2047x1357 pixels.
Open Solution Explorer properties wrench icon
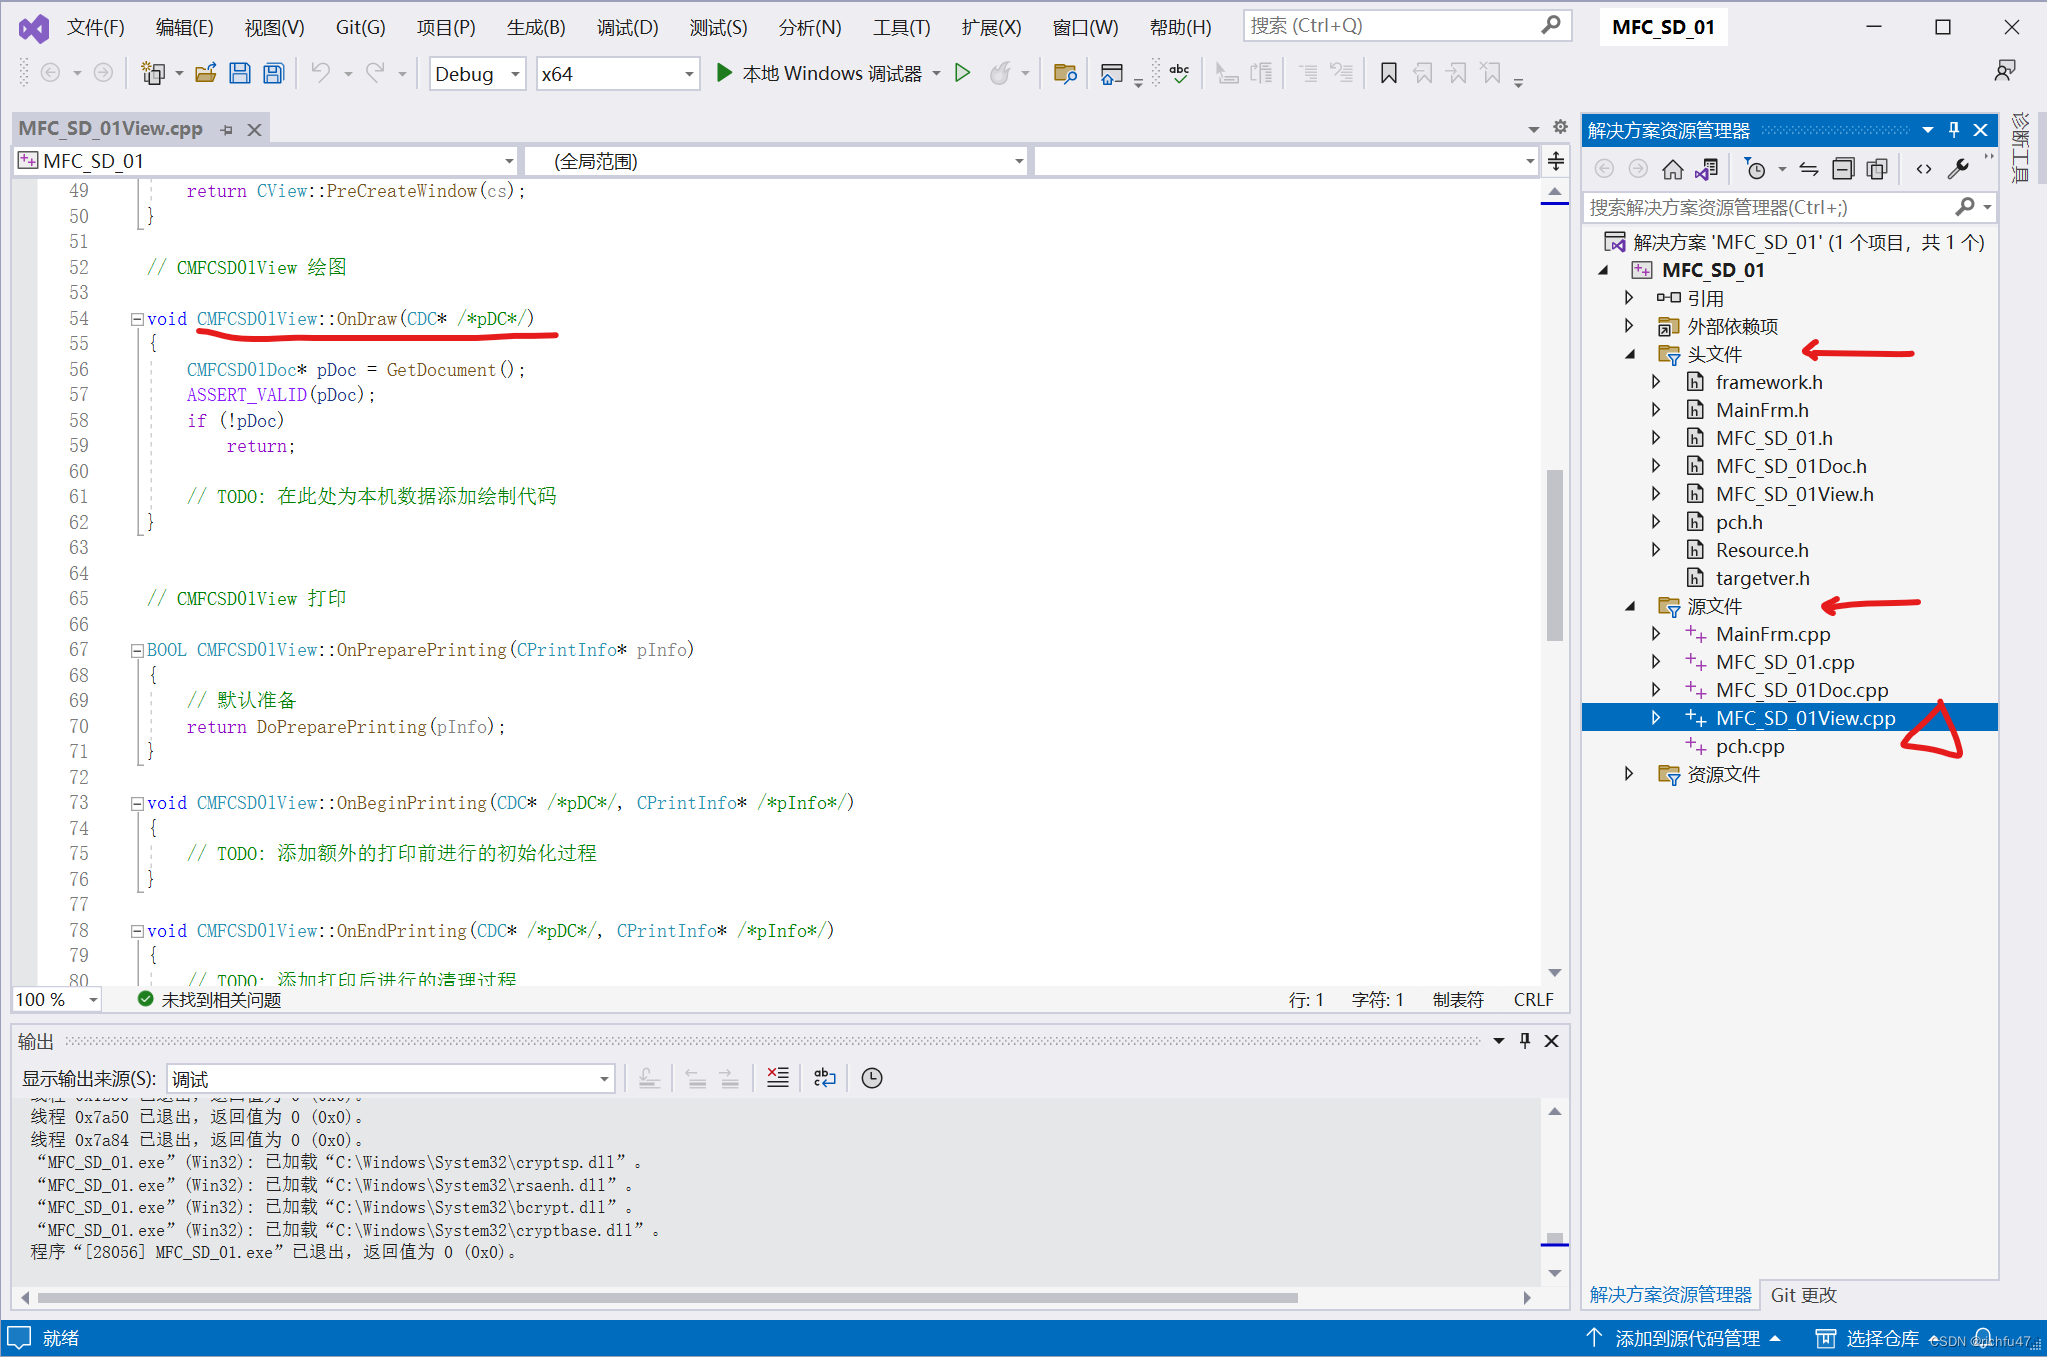[x=1958, y=169]
